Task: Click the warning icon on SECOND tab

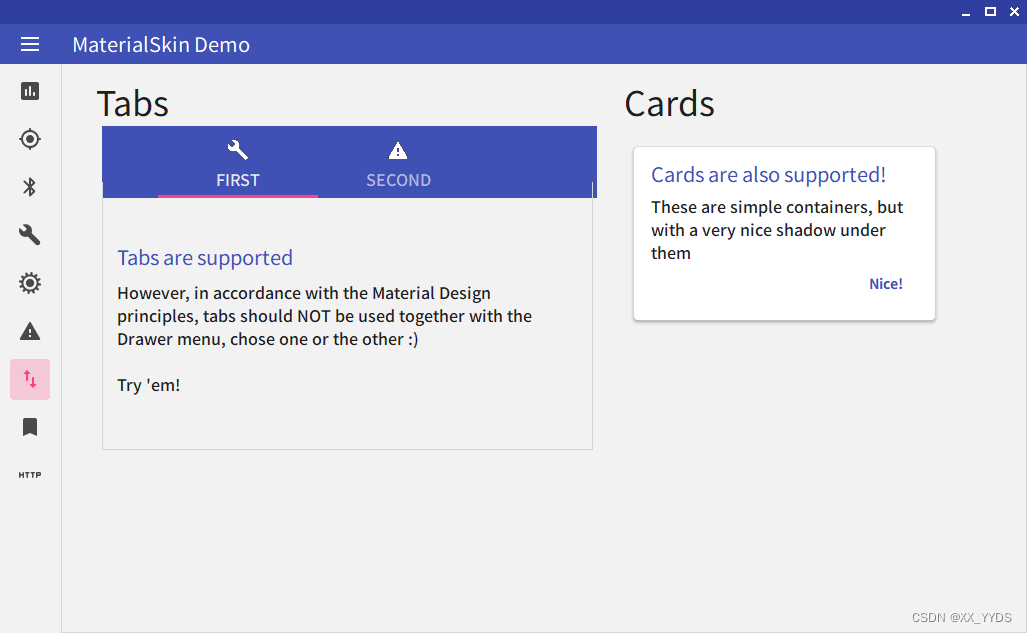Action: 398,151
